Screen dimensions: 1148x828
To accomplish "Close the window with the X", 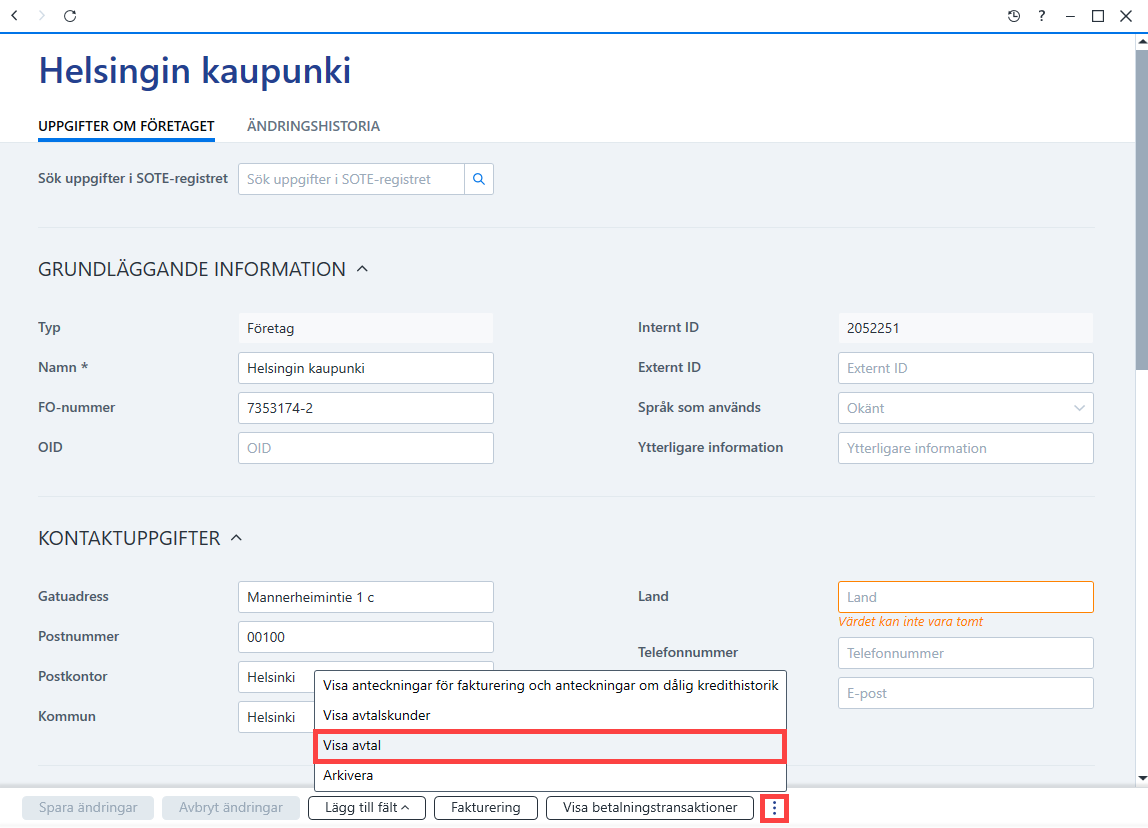I will 1126,16.
